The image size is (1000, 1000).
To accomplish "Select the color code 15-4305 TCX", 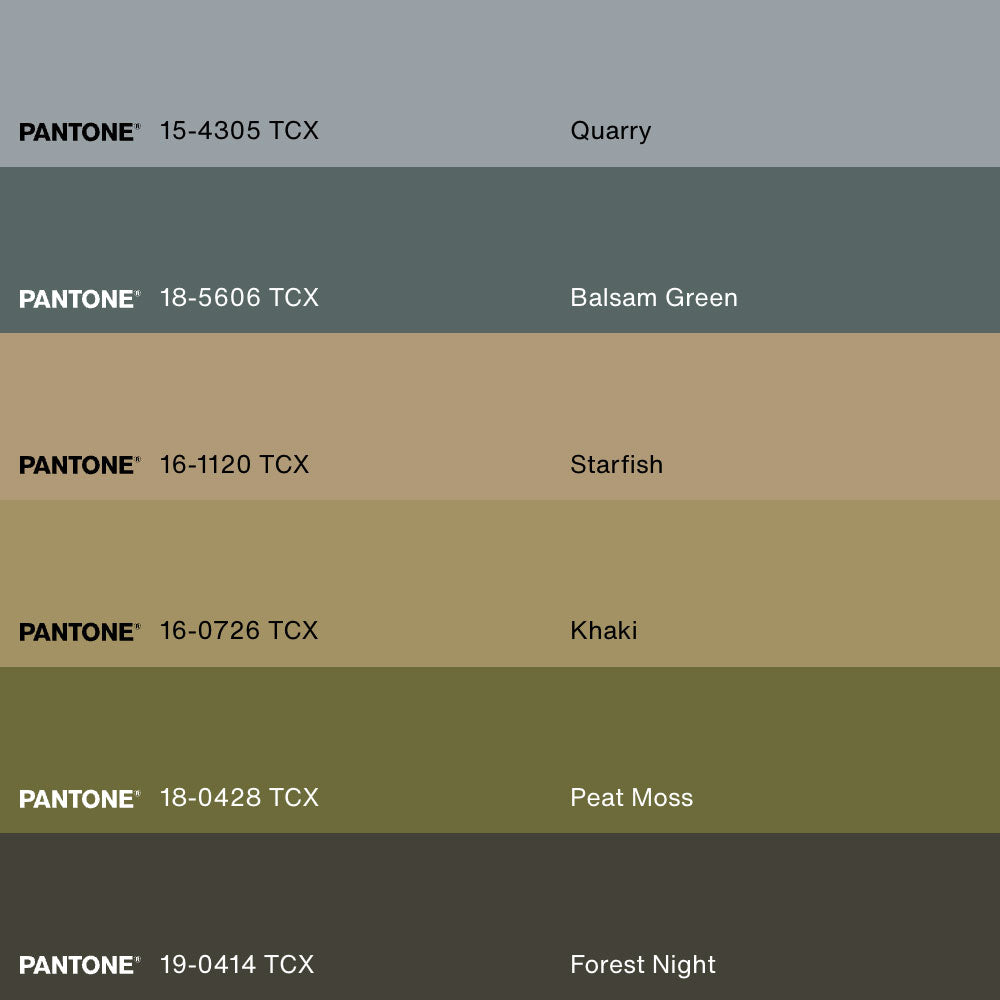I will point(239,131).
